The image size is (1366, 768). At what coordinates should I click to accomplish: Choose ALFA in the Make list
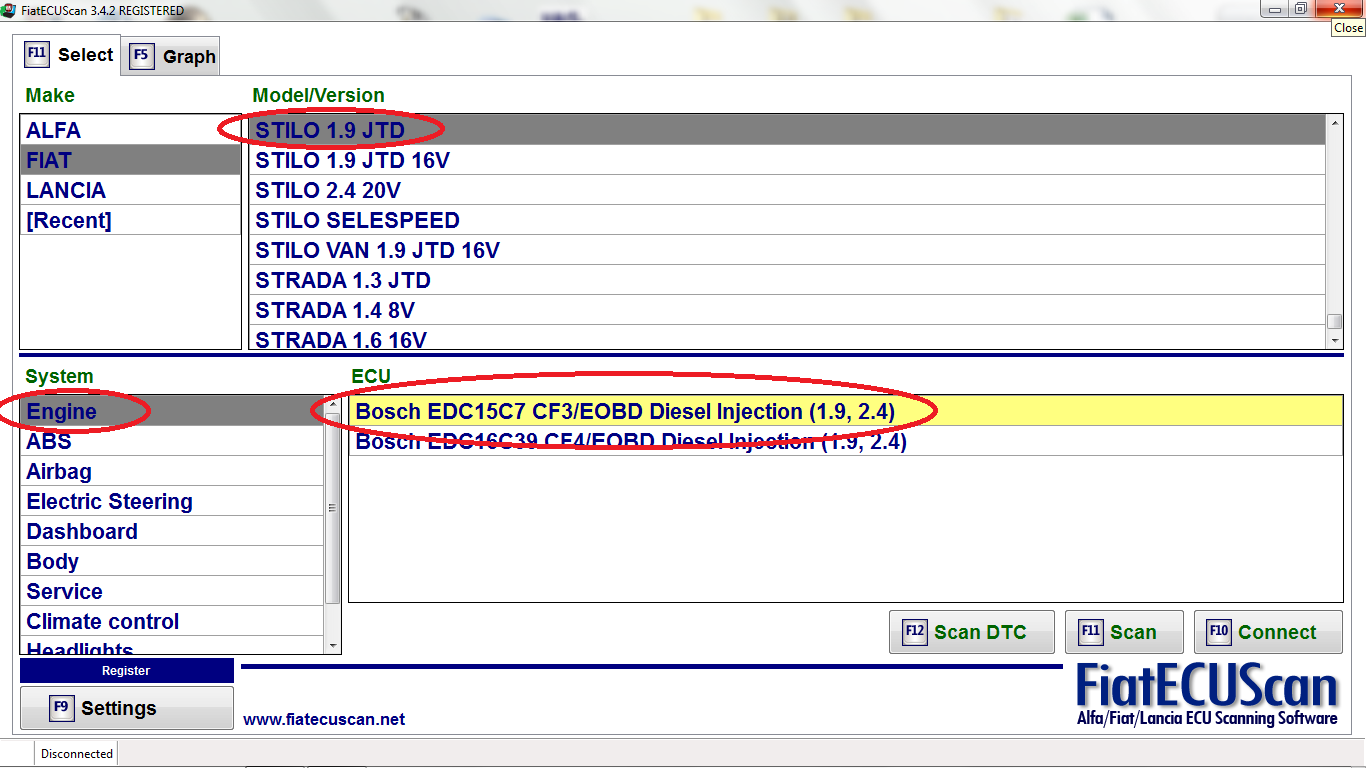(130, 130)
